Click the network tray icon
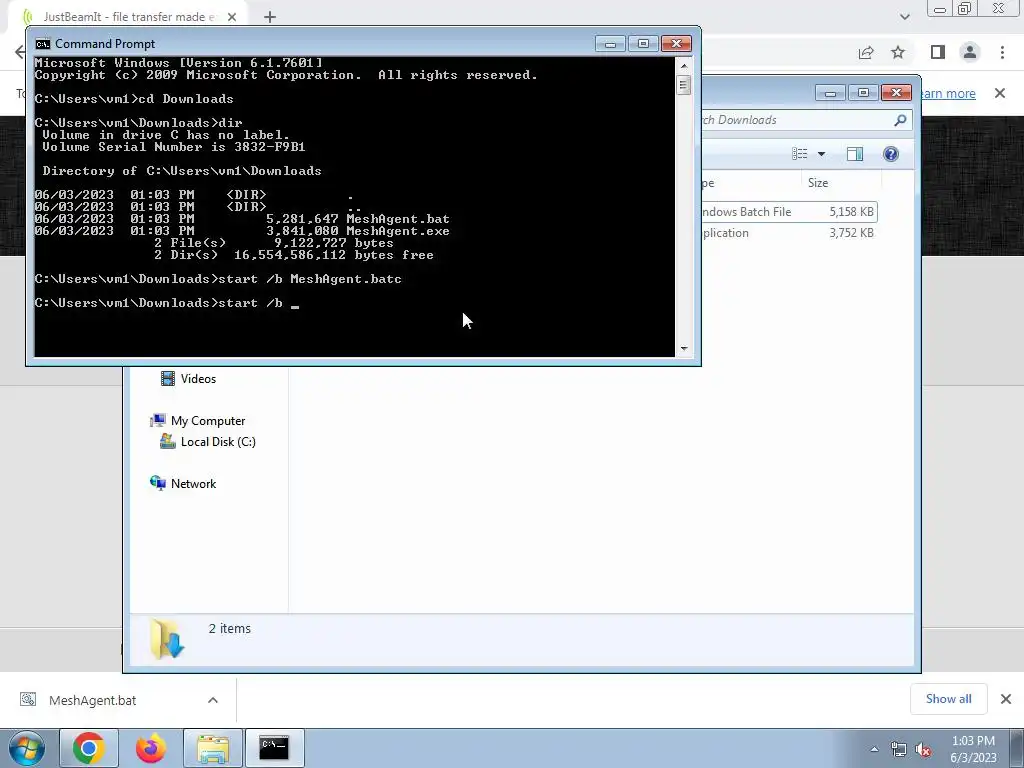 pyautogui.click(x=899, y=749)
